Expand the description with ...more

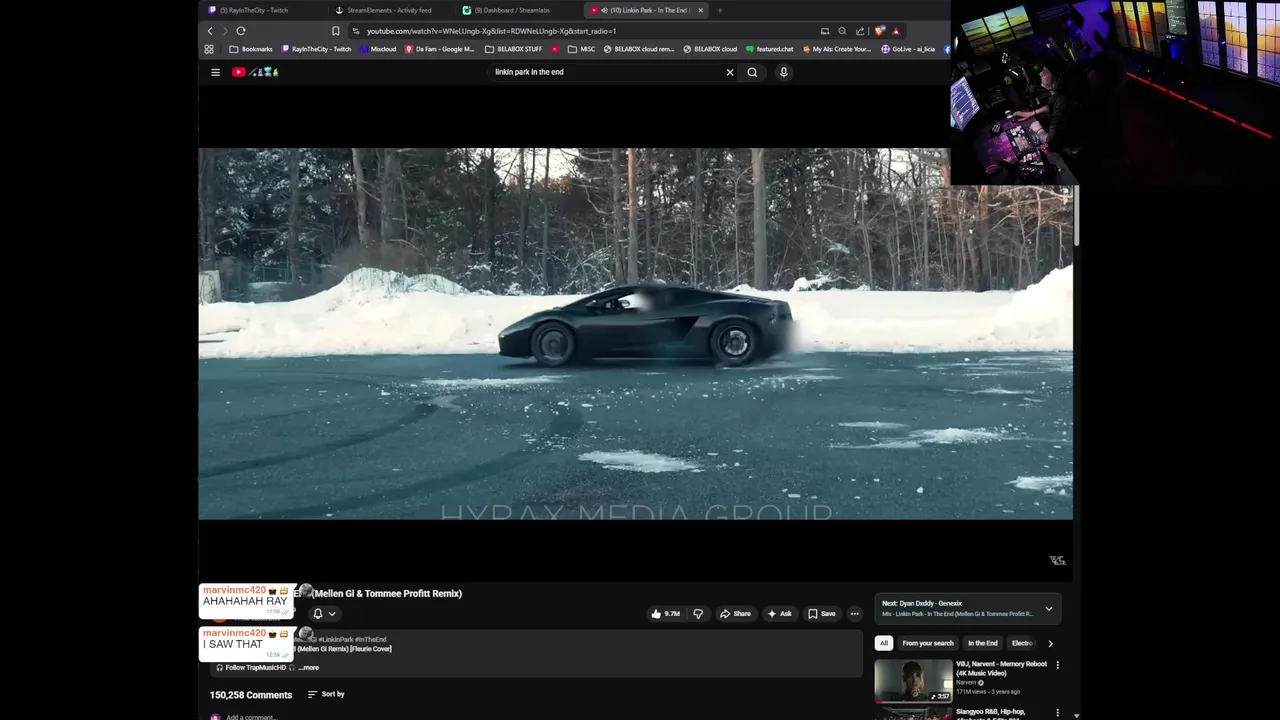(x=309, y=667)
